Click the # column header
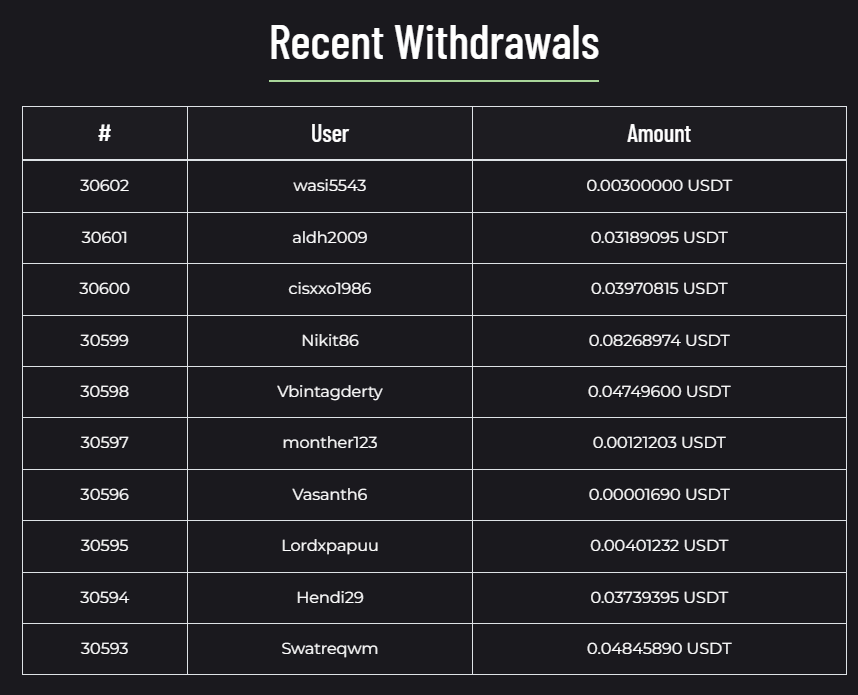The height and width of the screenshot is (695, 858). (x=104, y=133)
